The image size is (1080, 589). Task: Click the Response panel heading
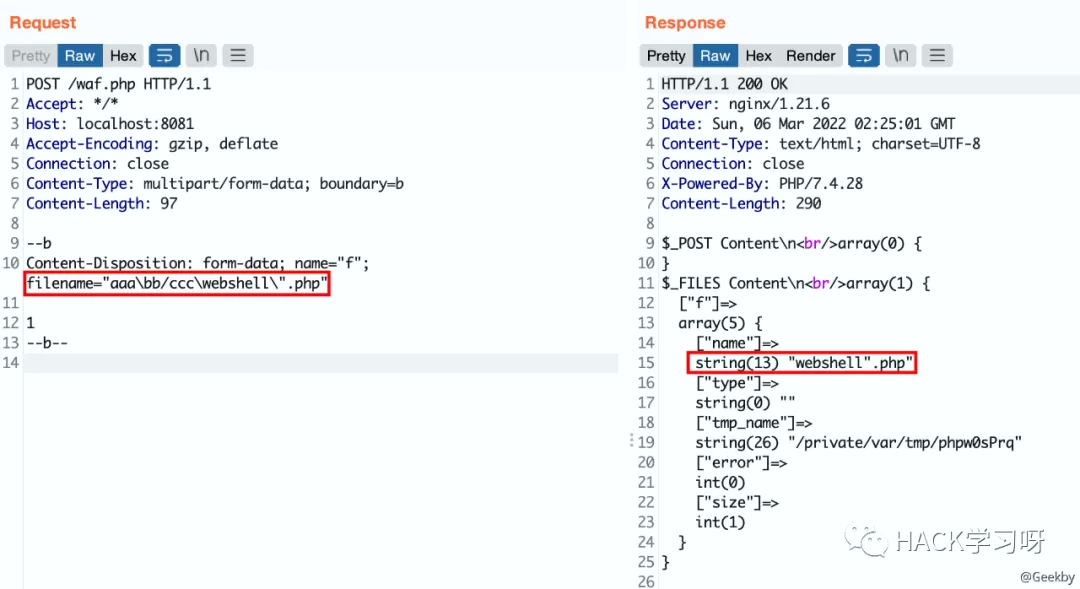point(685,23)
